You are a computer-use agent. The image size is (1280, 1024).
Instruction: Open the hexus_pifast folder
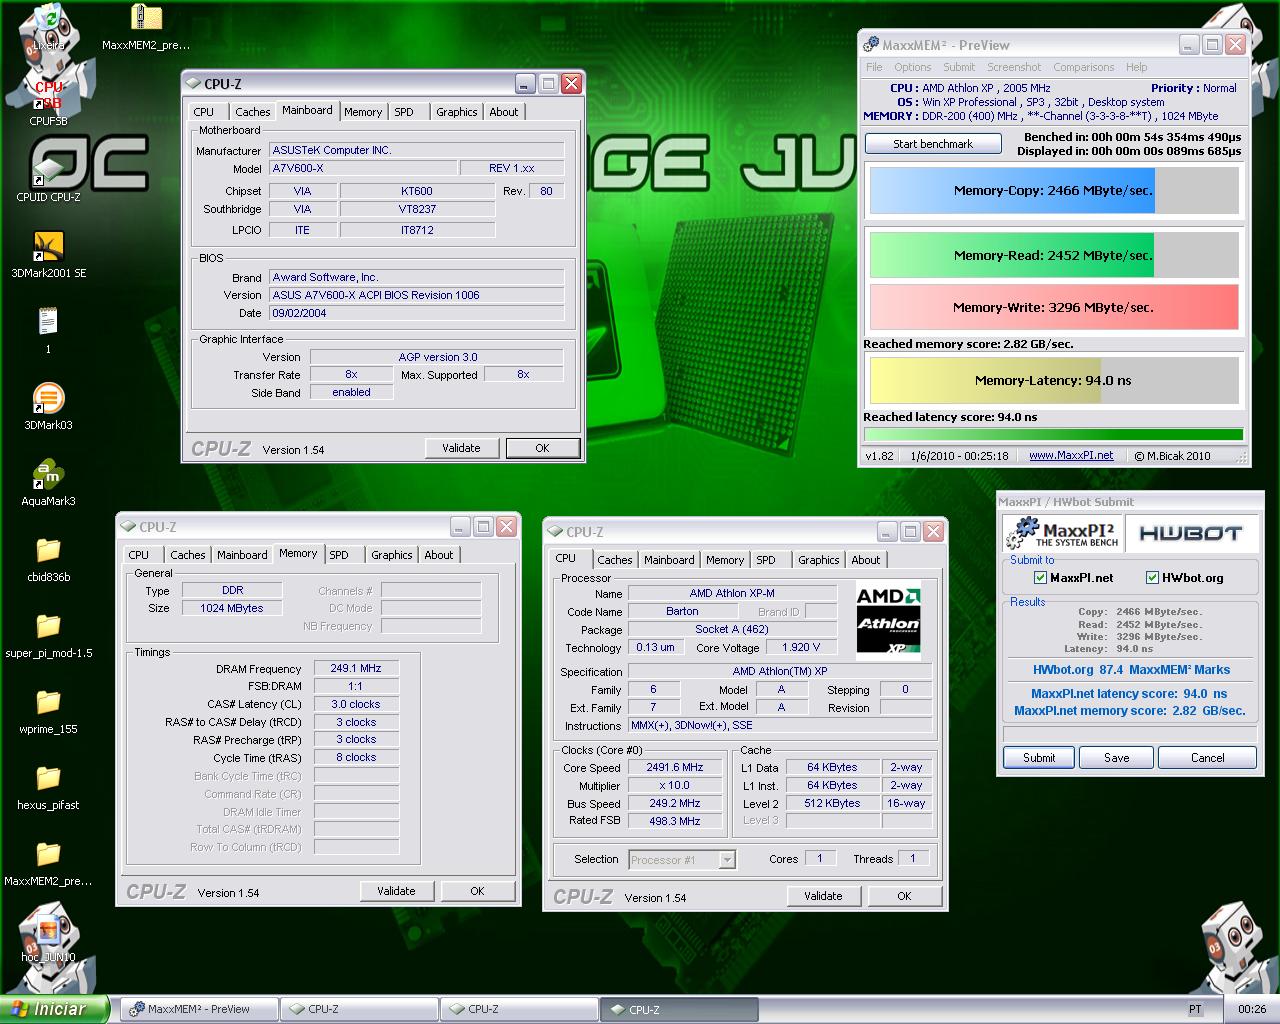click(x=48, y=787)
